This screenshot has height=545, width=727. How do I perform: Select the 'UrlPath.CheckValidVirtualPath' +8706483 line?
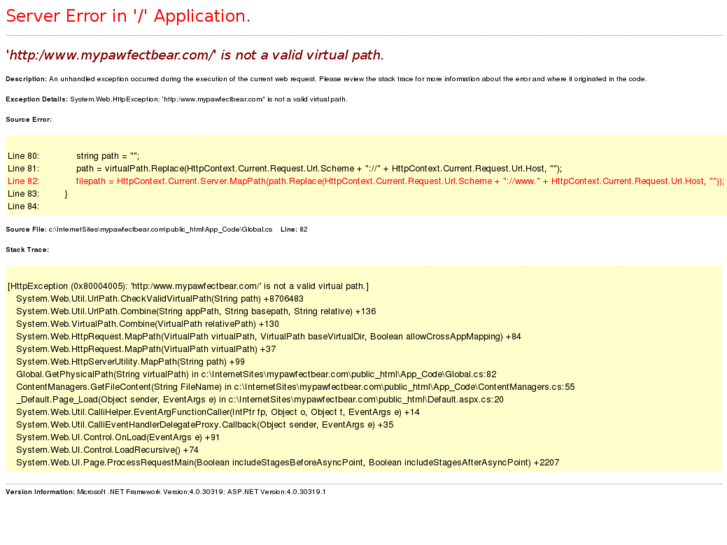tap(160, 299)
